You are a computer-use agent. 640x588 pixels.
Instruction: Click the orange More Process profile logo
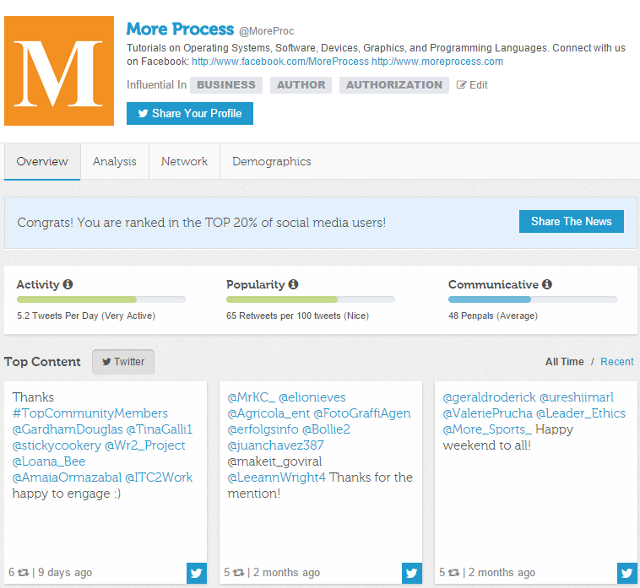click(59, 70)
